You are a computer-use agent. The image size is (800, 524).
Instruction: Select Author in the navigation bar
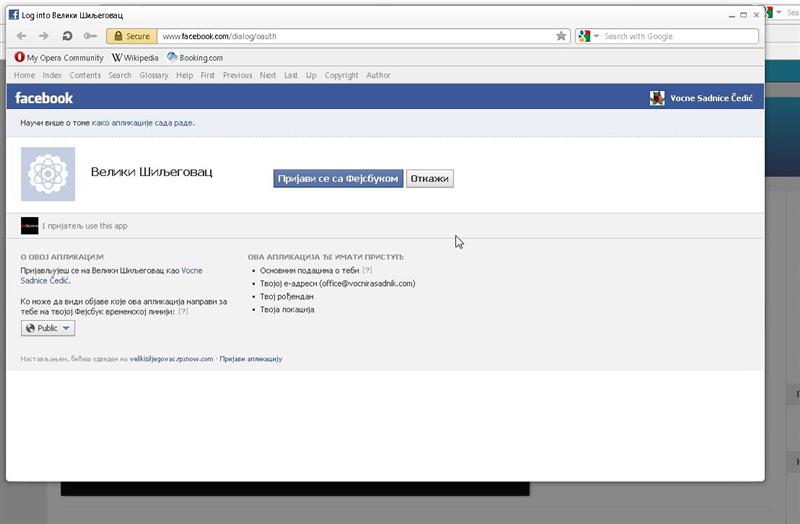(x=378, y=75)
